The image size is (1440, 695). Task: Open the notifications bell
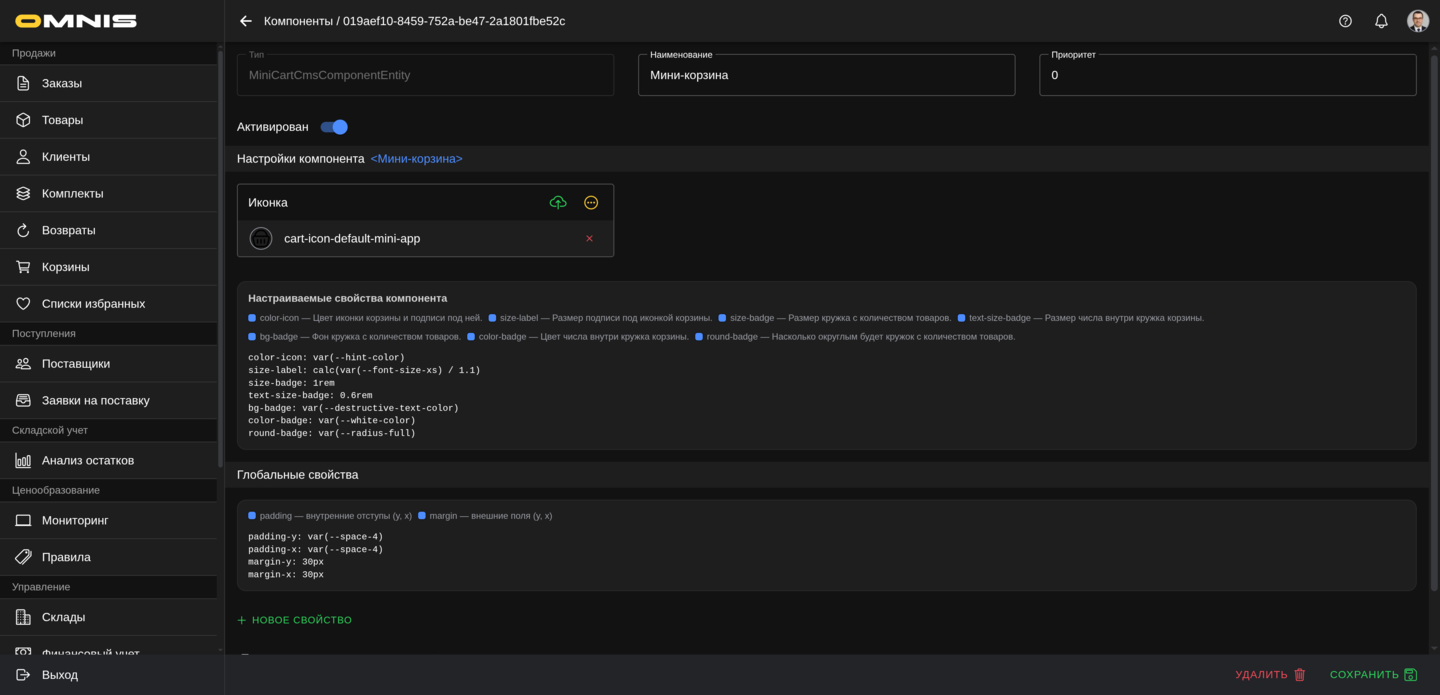tap(1381, 21)
